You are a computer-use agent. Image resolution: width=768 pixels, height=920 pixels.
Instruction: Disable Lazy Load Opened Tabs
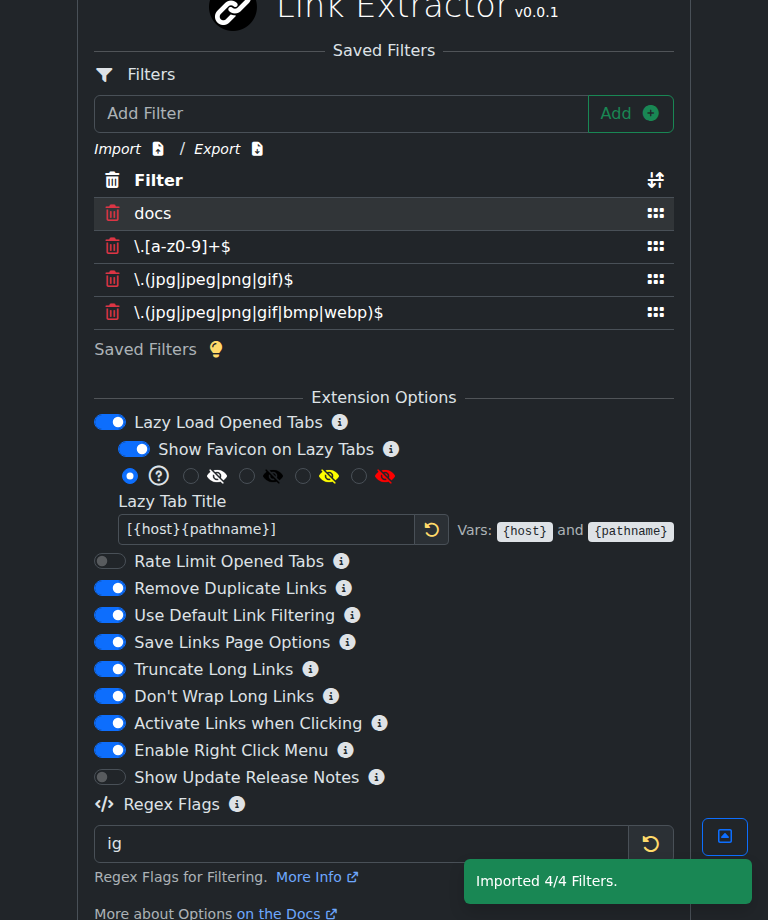[x=109, y=422]
